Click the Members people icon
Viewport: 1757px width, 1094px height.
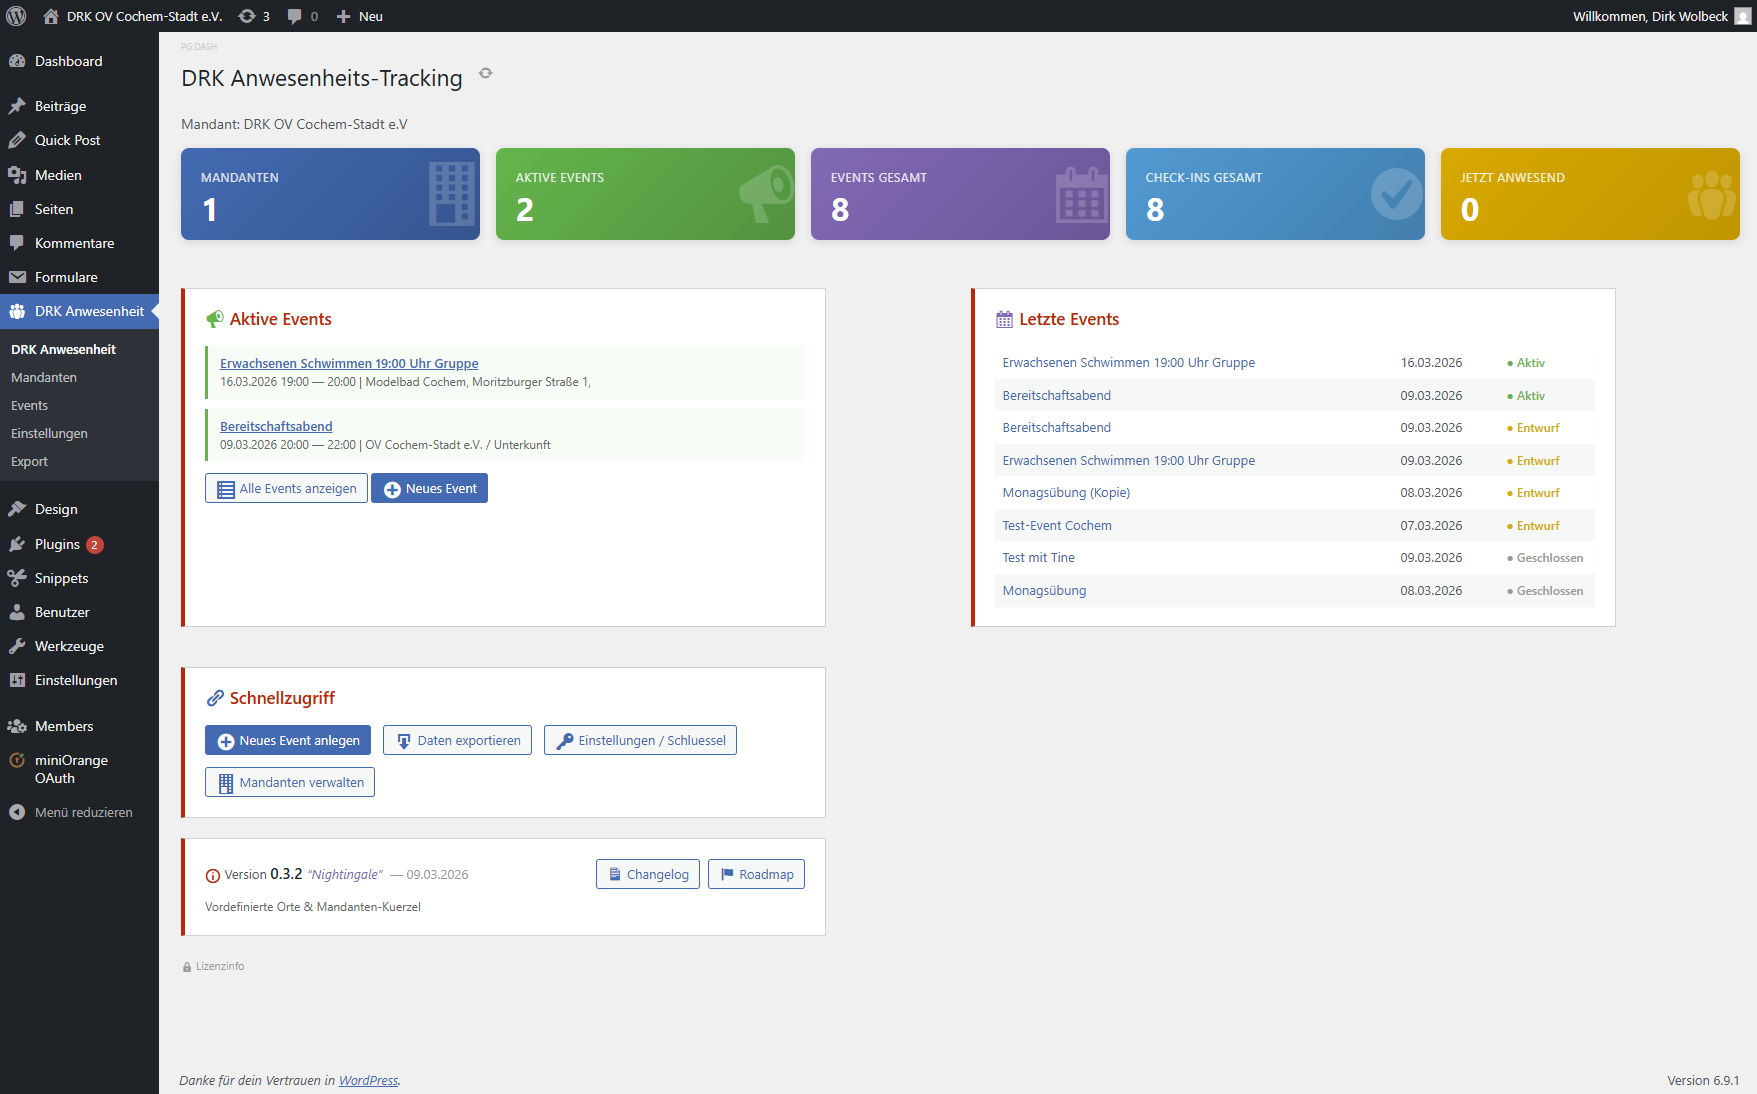(x=17, y=726)
